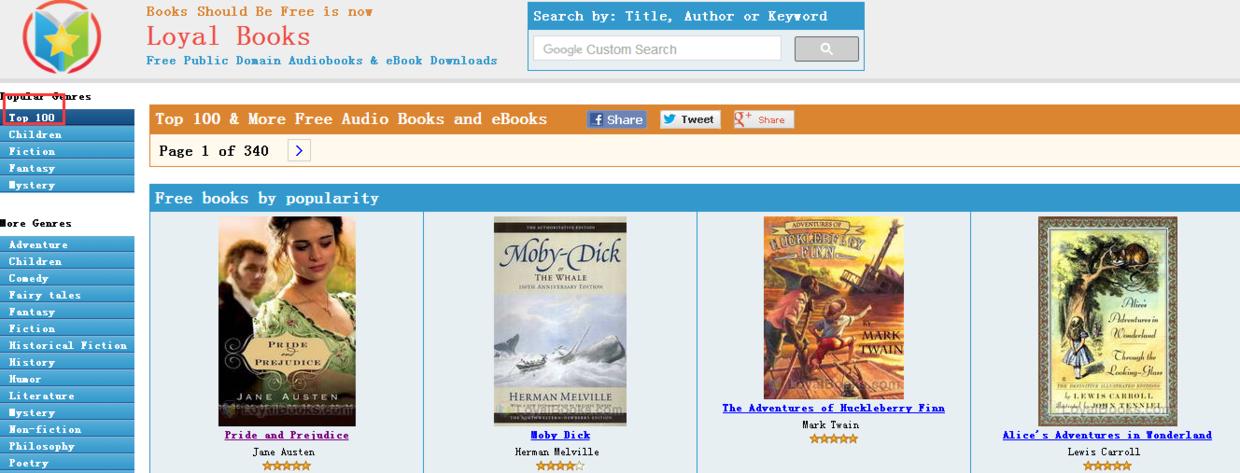Click the Loyal Books logo icon

tap(63, 37)
